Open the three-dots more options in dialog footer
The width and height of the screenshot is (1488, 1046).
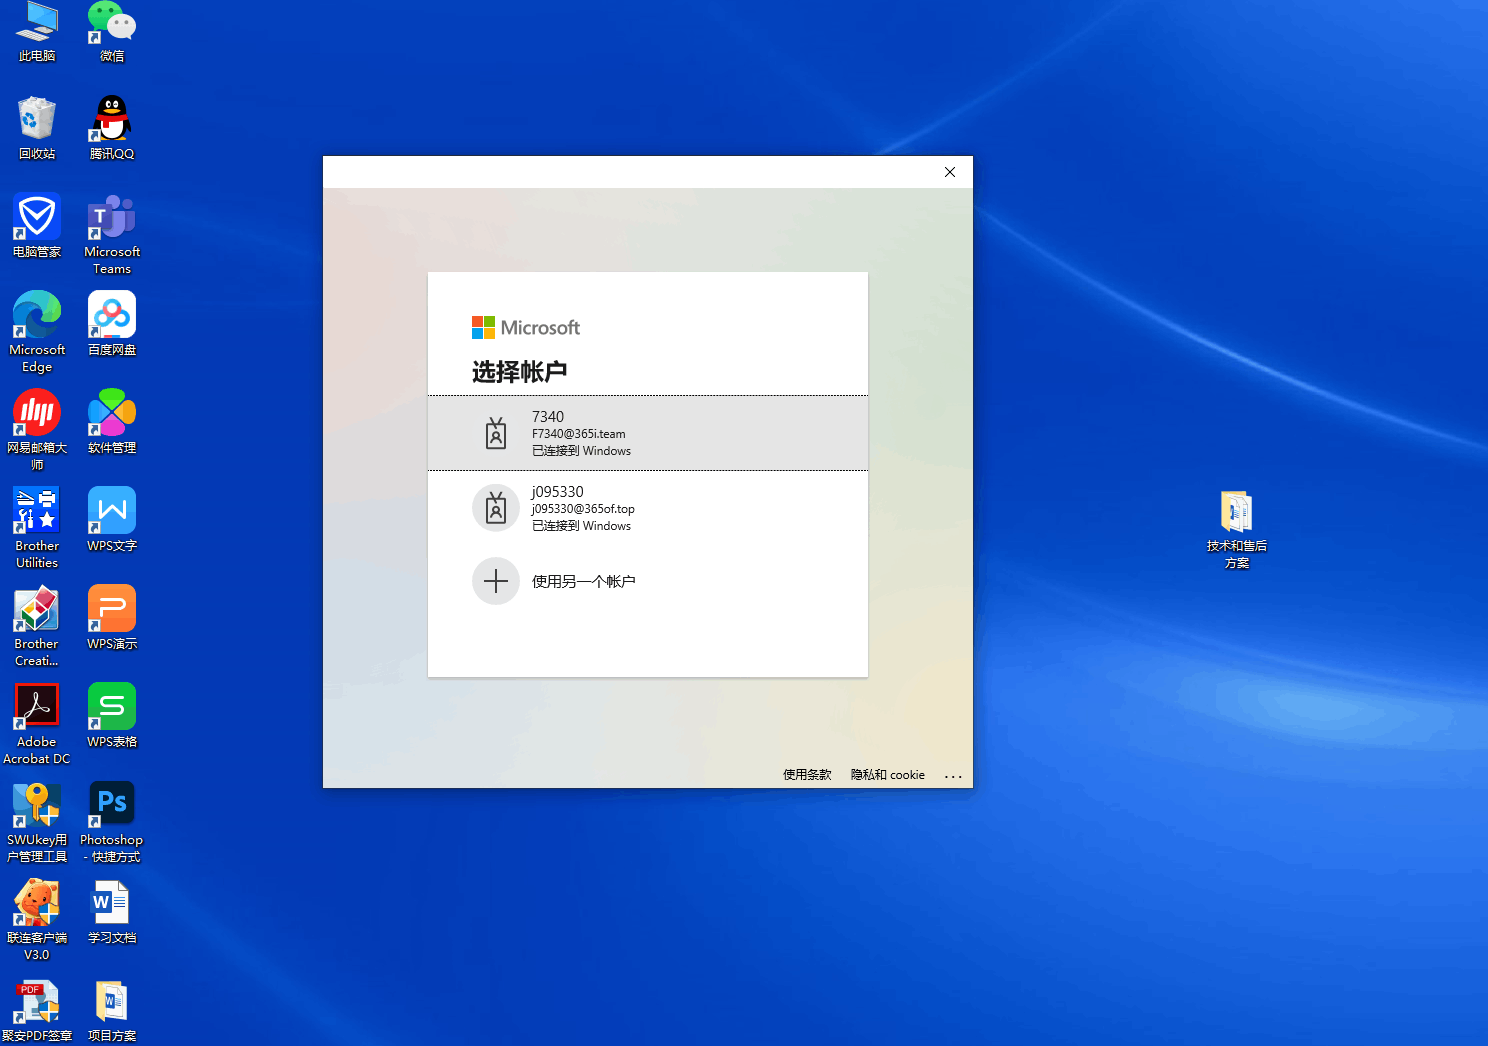pyautogui.click(x=953, y=776)
